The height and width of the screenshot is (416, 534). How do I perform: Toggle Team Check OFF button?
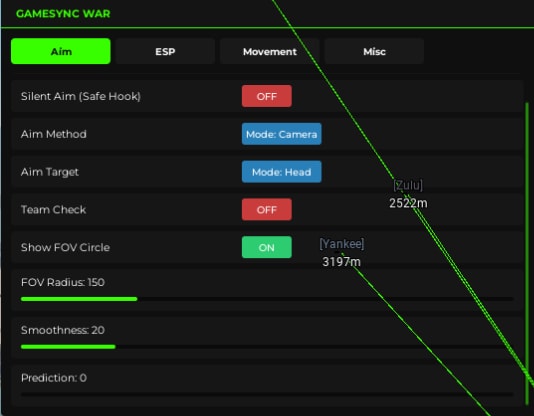267,210
